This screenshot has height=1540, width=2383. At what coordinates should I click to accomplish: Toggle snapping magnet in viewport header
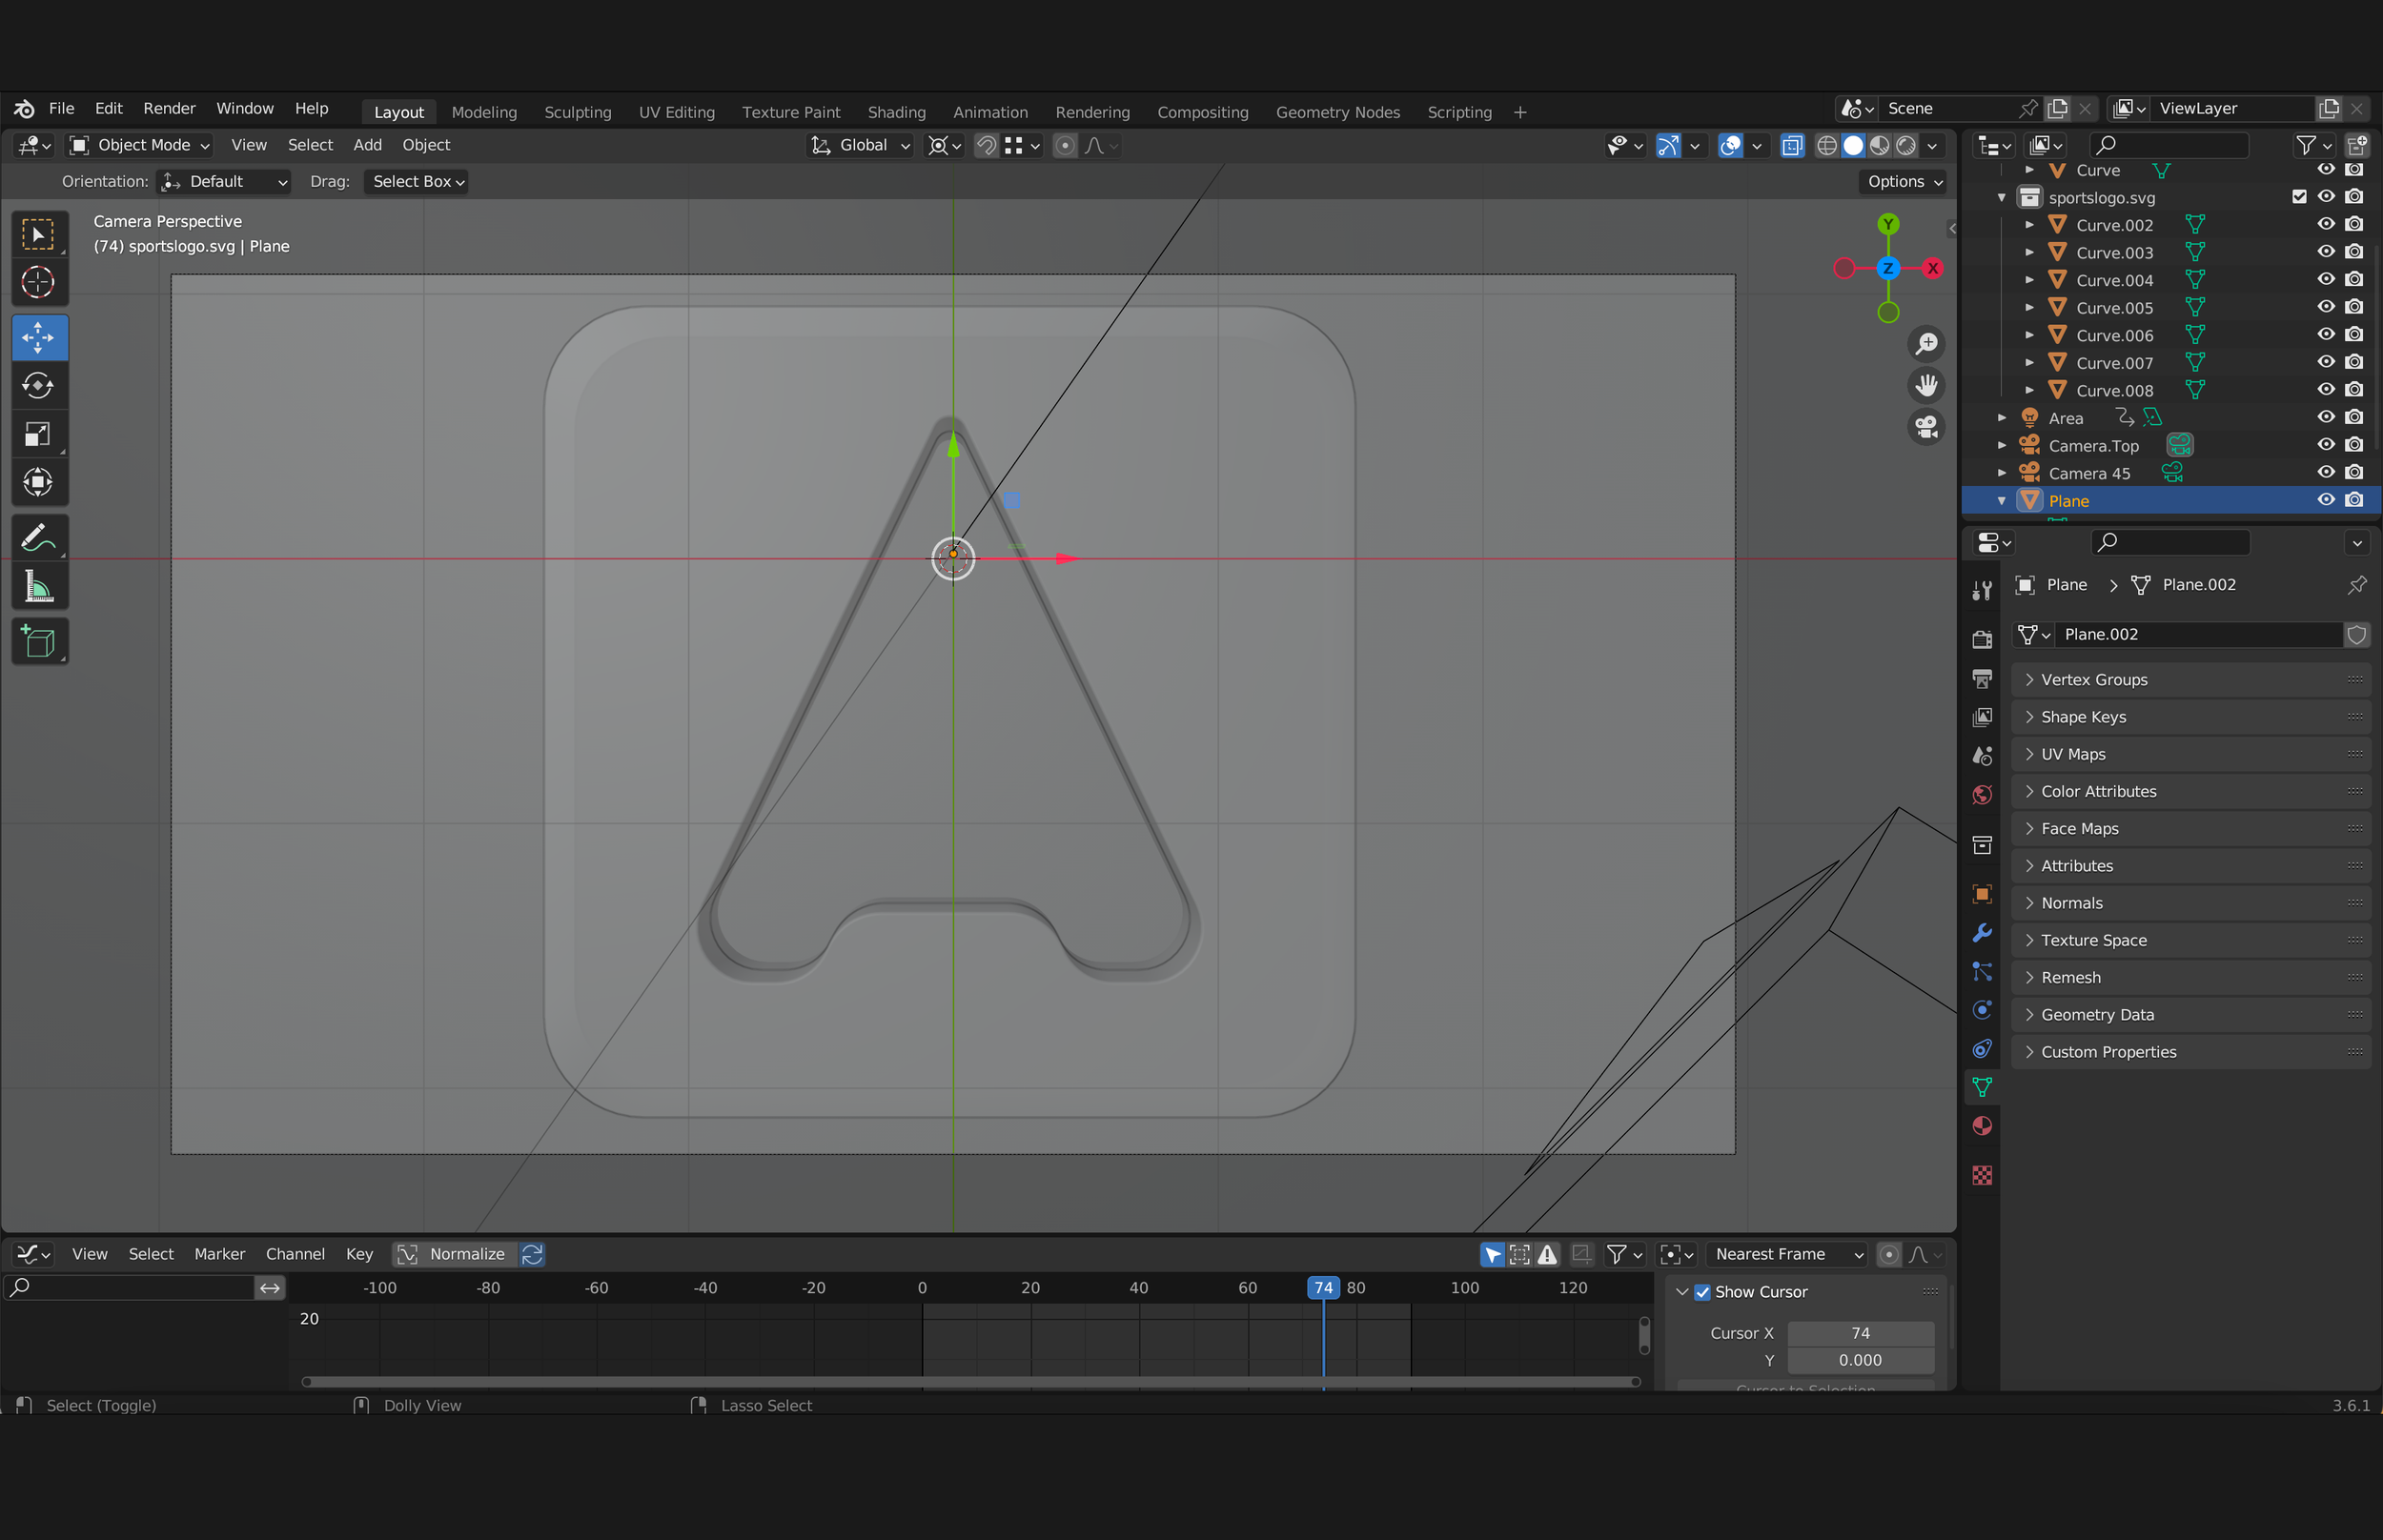click(986, 146)
